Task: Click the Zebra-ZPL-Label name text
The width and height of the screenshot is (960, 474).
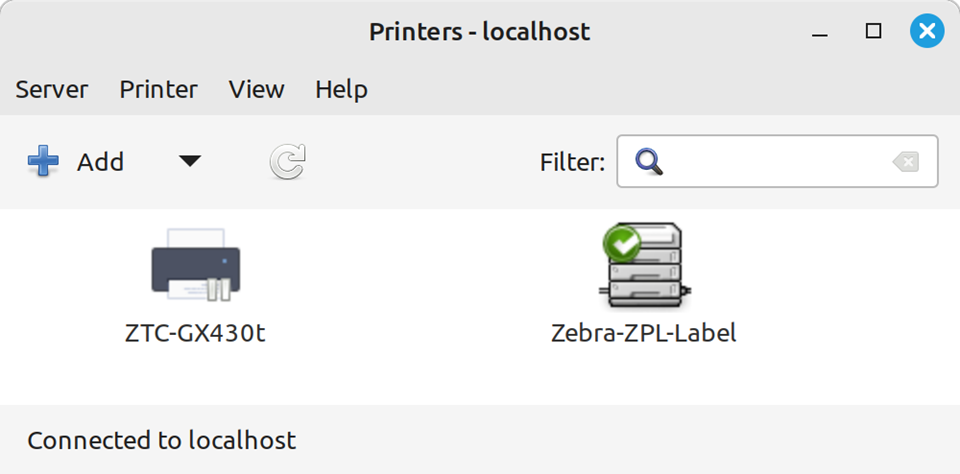Action: point(644,333)
